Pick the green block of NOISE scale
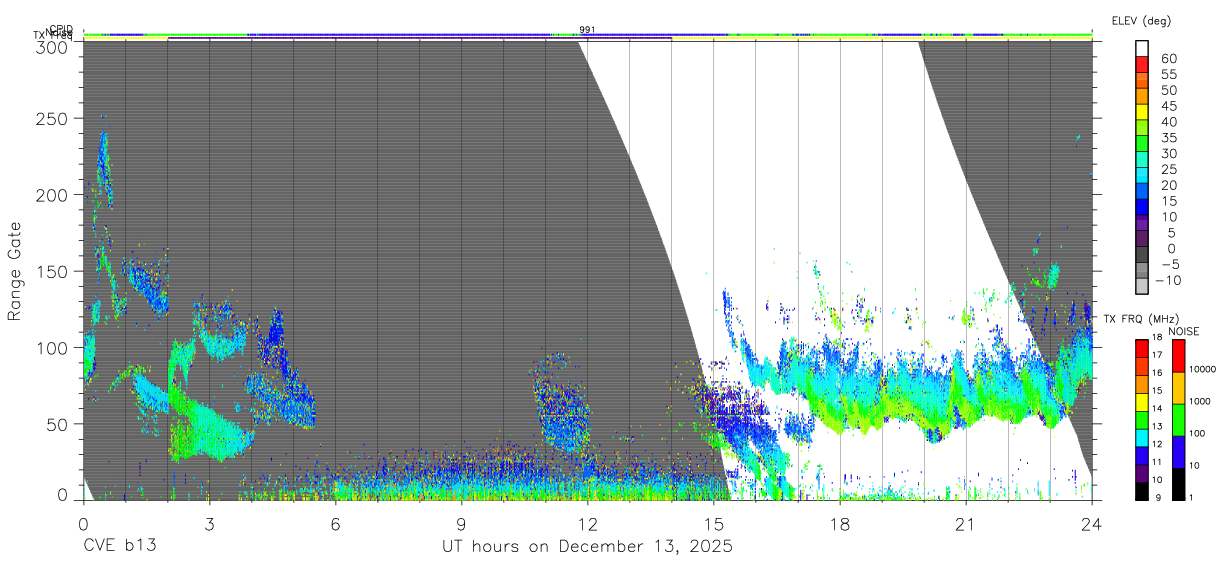 [1178, 420]
